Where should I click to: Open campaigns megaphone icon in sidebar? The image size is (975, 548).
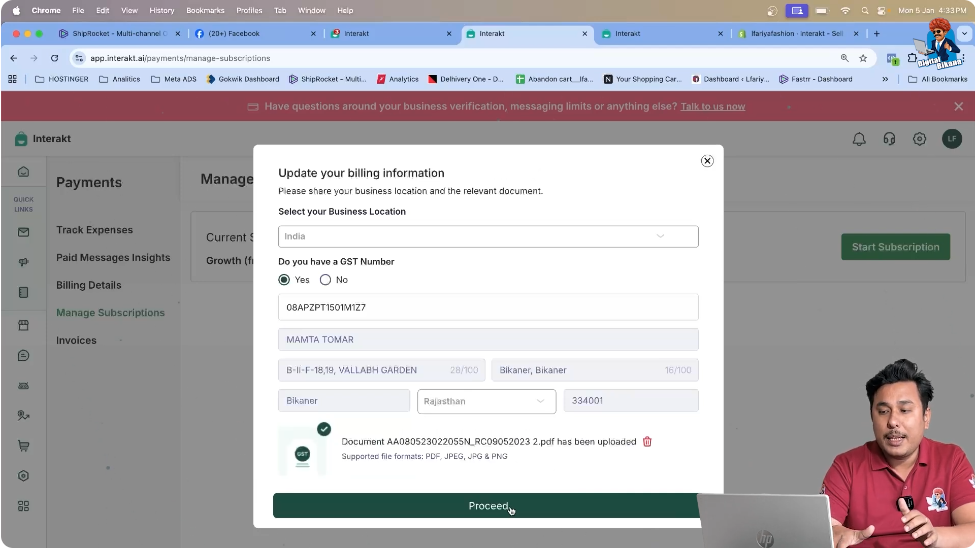24,262
